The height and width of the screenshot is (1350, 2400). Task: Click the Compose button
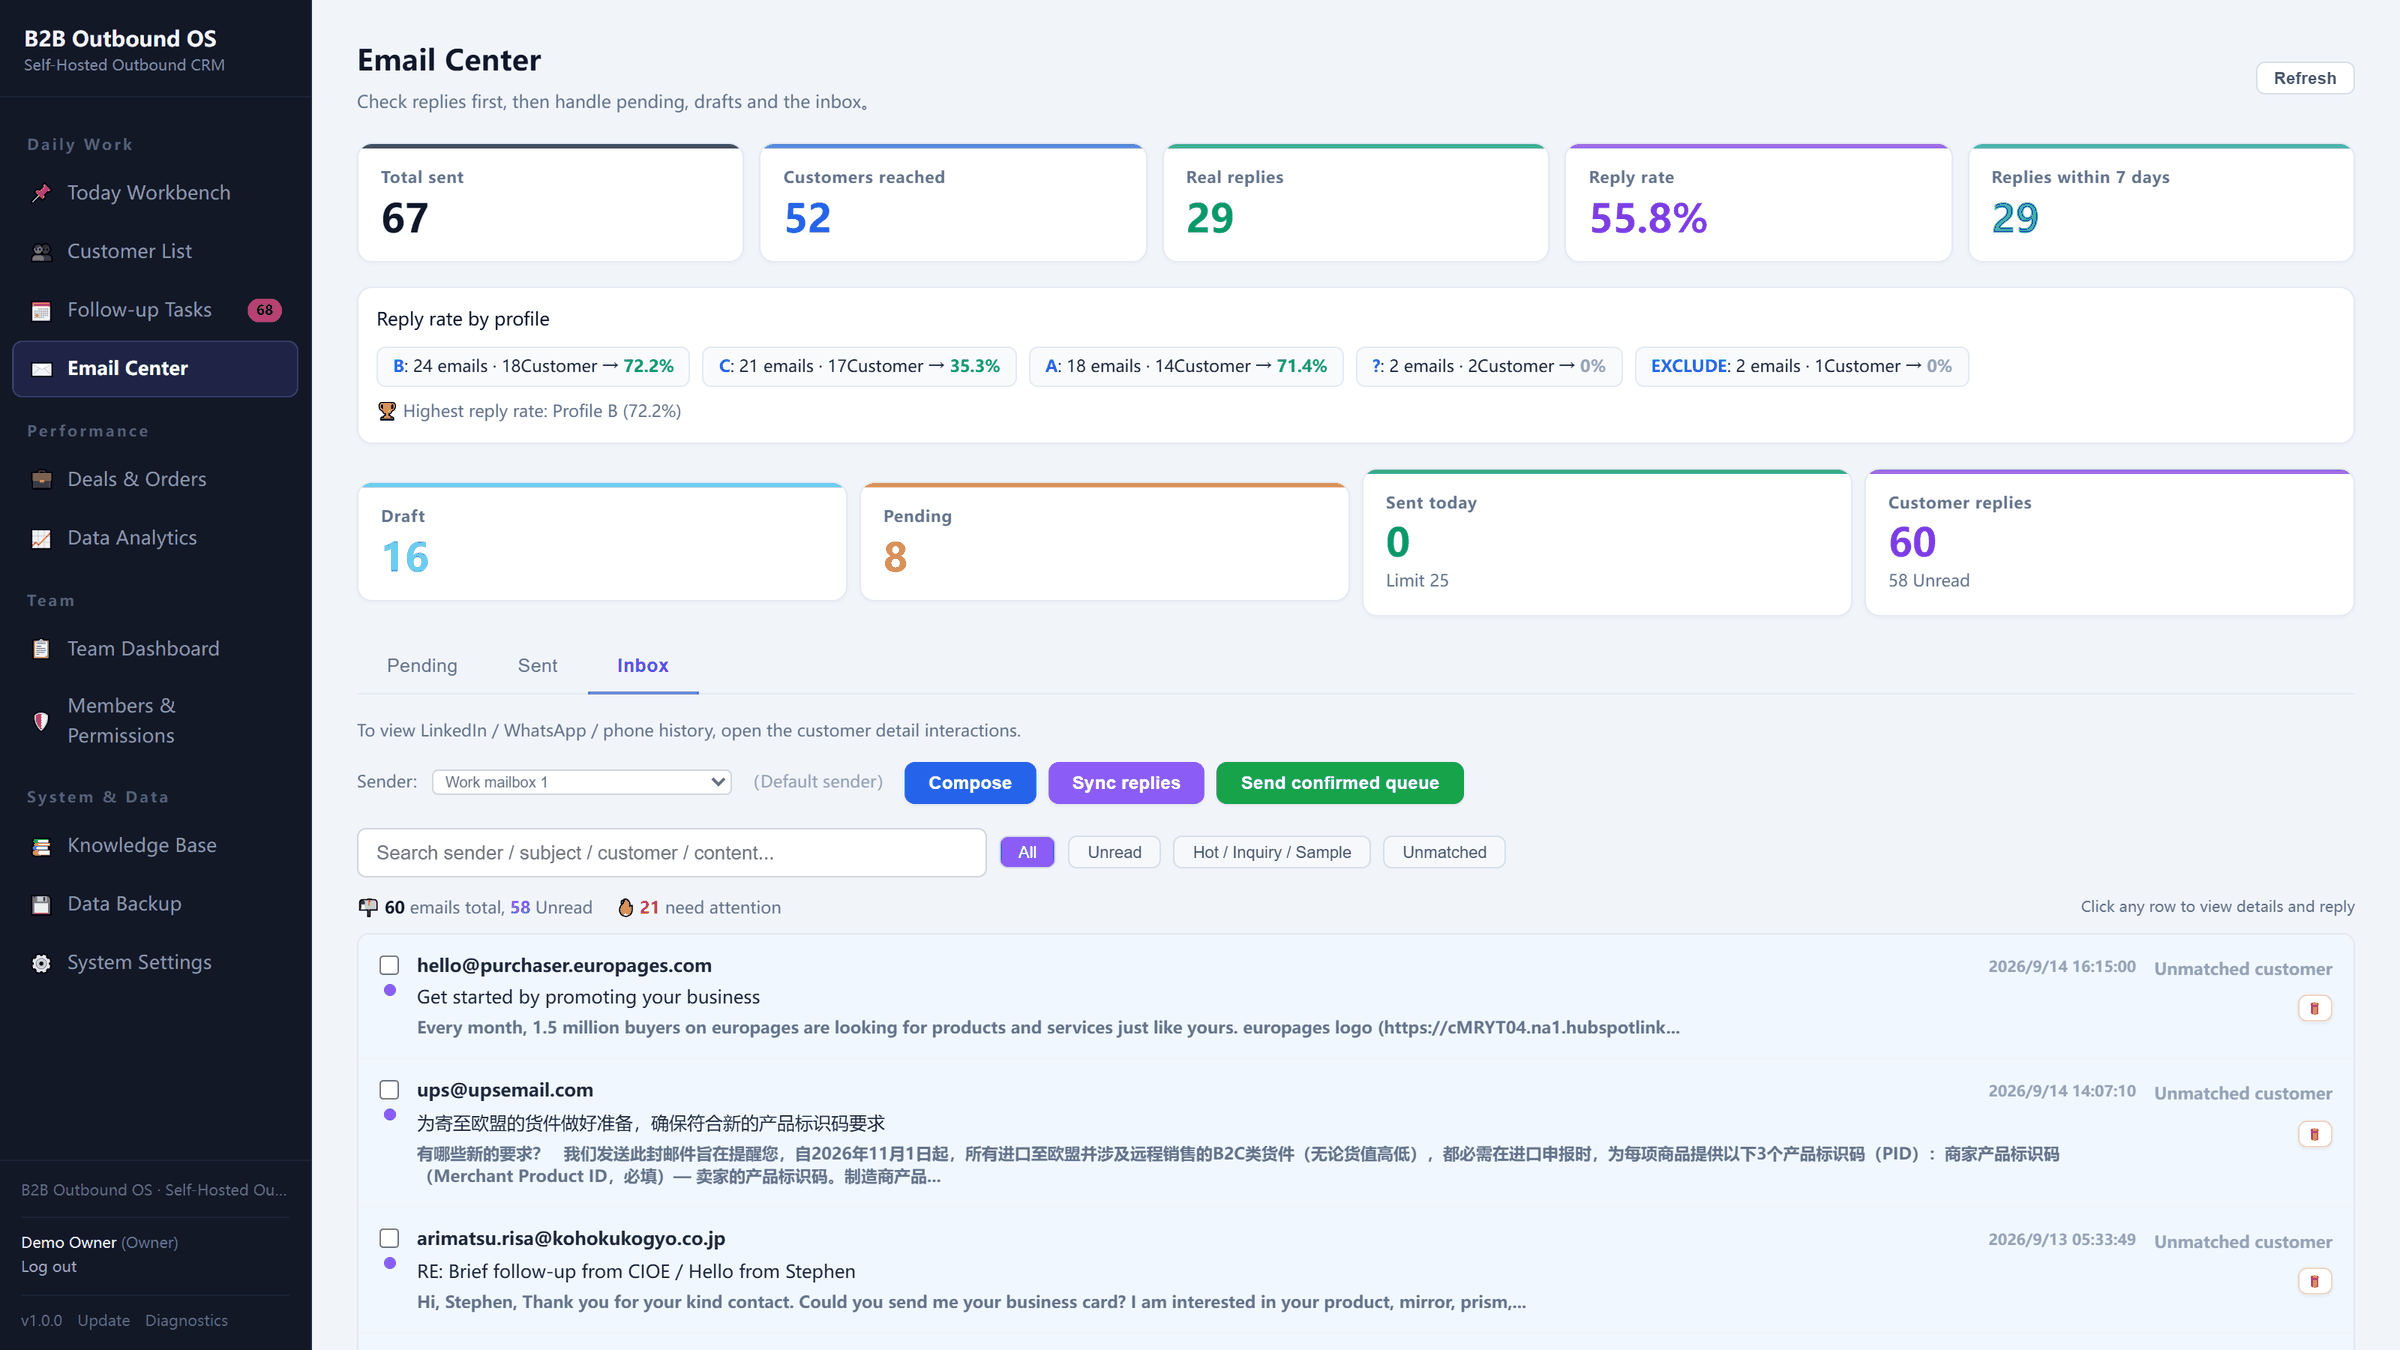[x=969, y=783]
